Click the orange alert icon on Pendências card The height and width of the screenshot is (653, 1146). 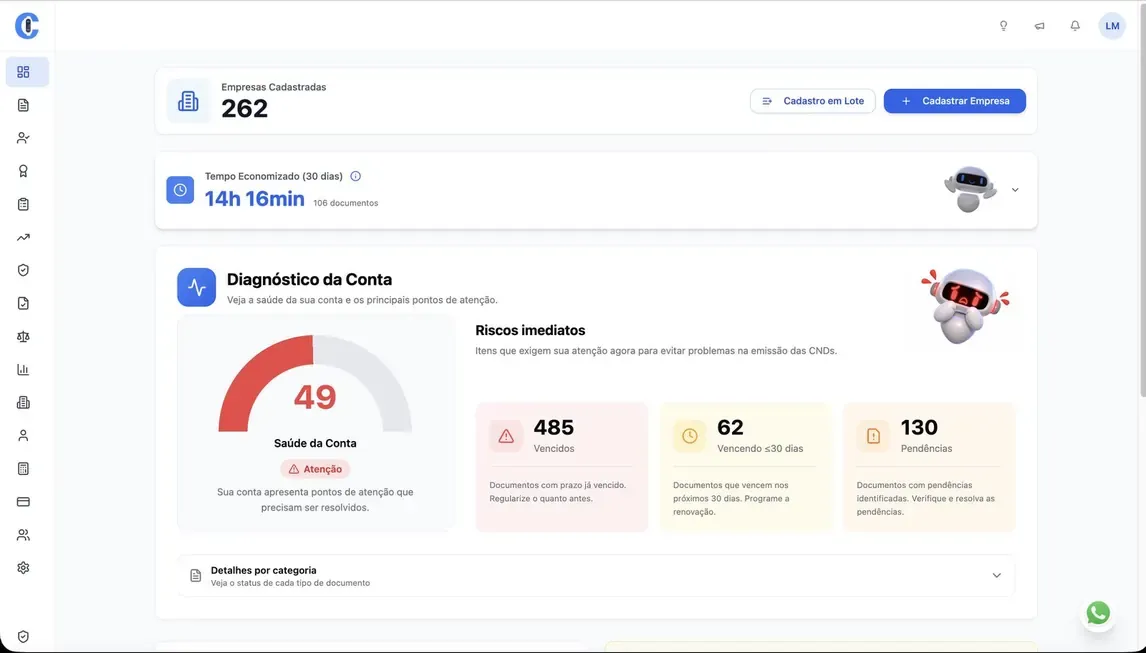click(x=873, y=437)
